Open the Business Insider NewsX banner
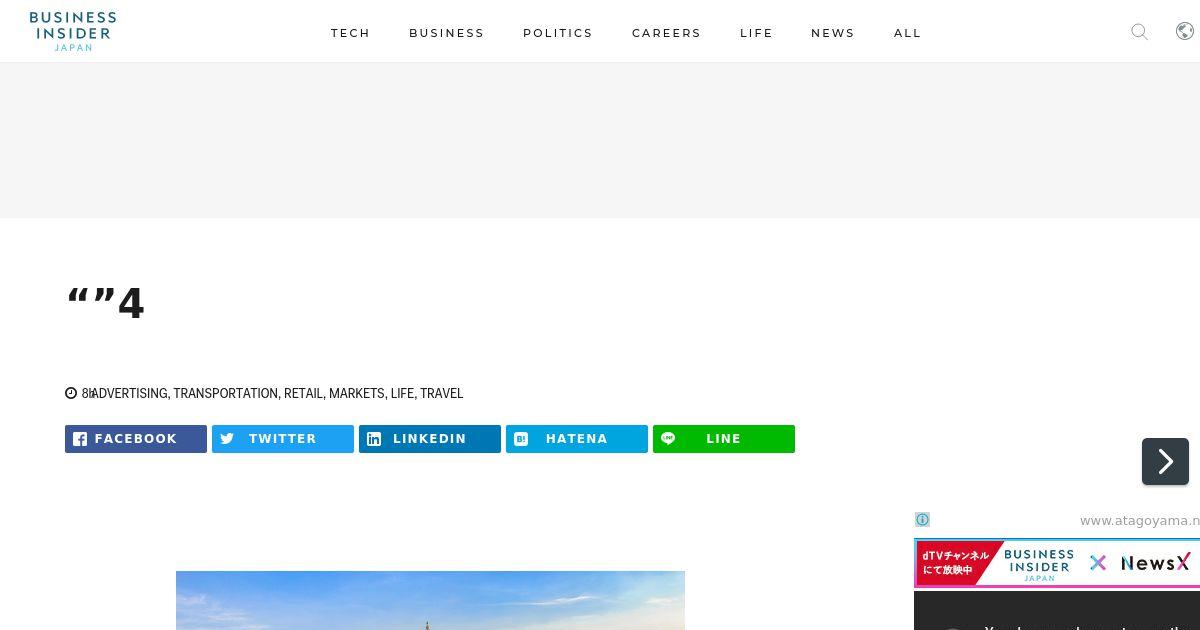 (x=1057, y=563)
